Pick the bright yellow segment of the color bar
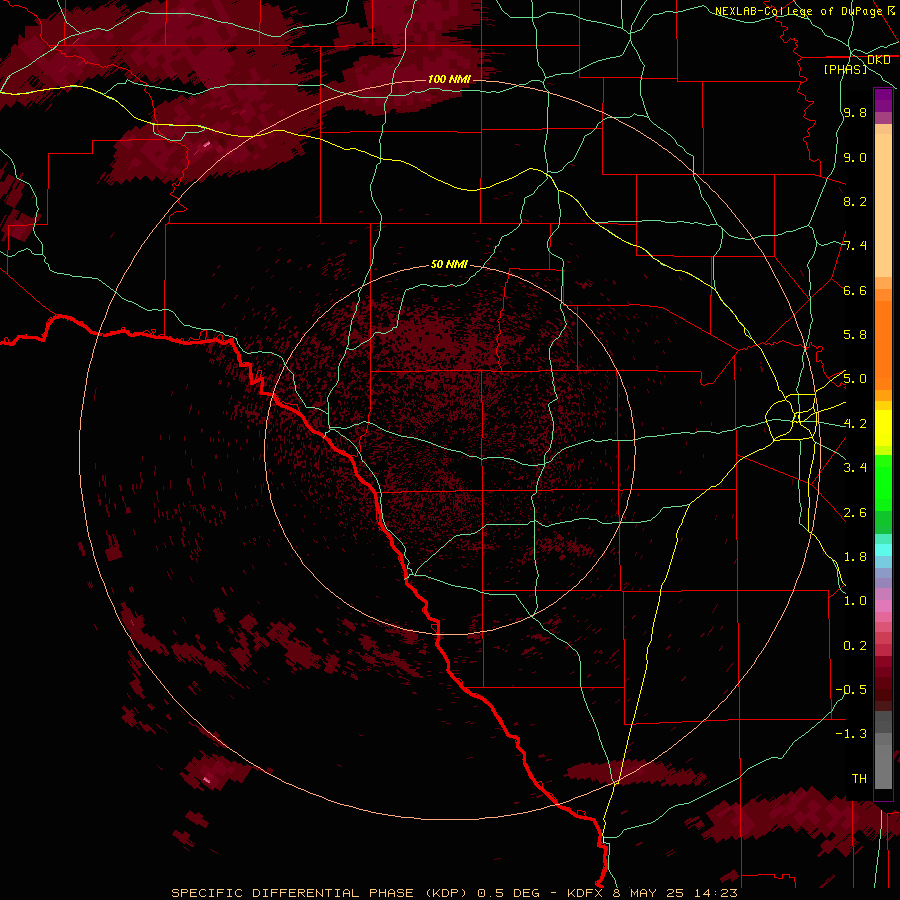900x900 pixels. [x=883, y=428]
